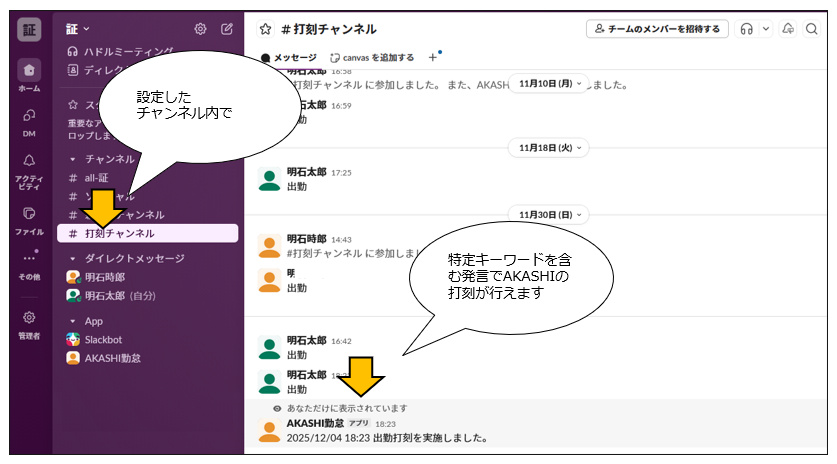Open the DM icon in the sidebar
Viewport: 837px width, 464px height.
(x=29, y=115)
